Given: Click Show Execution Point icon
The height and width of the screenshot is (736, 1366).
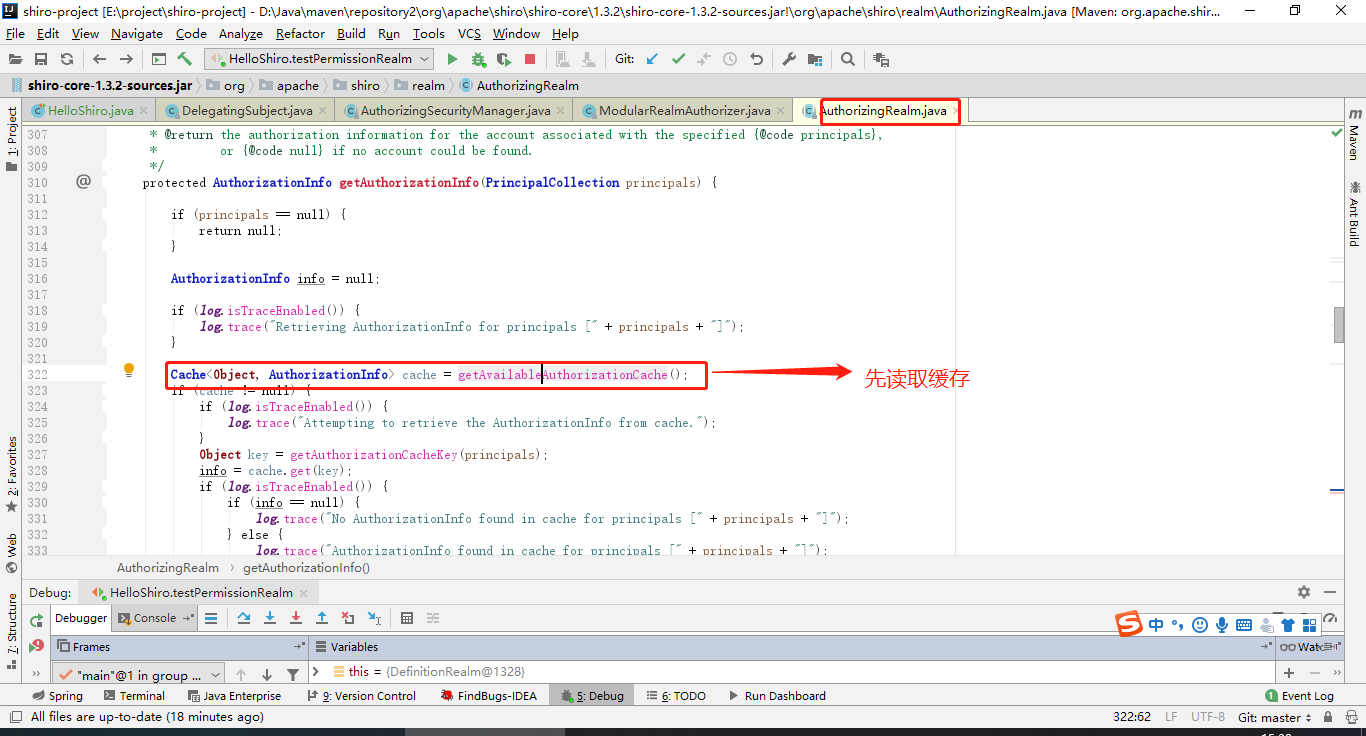Looking at the screenshot, I should [211, 618].
